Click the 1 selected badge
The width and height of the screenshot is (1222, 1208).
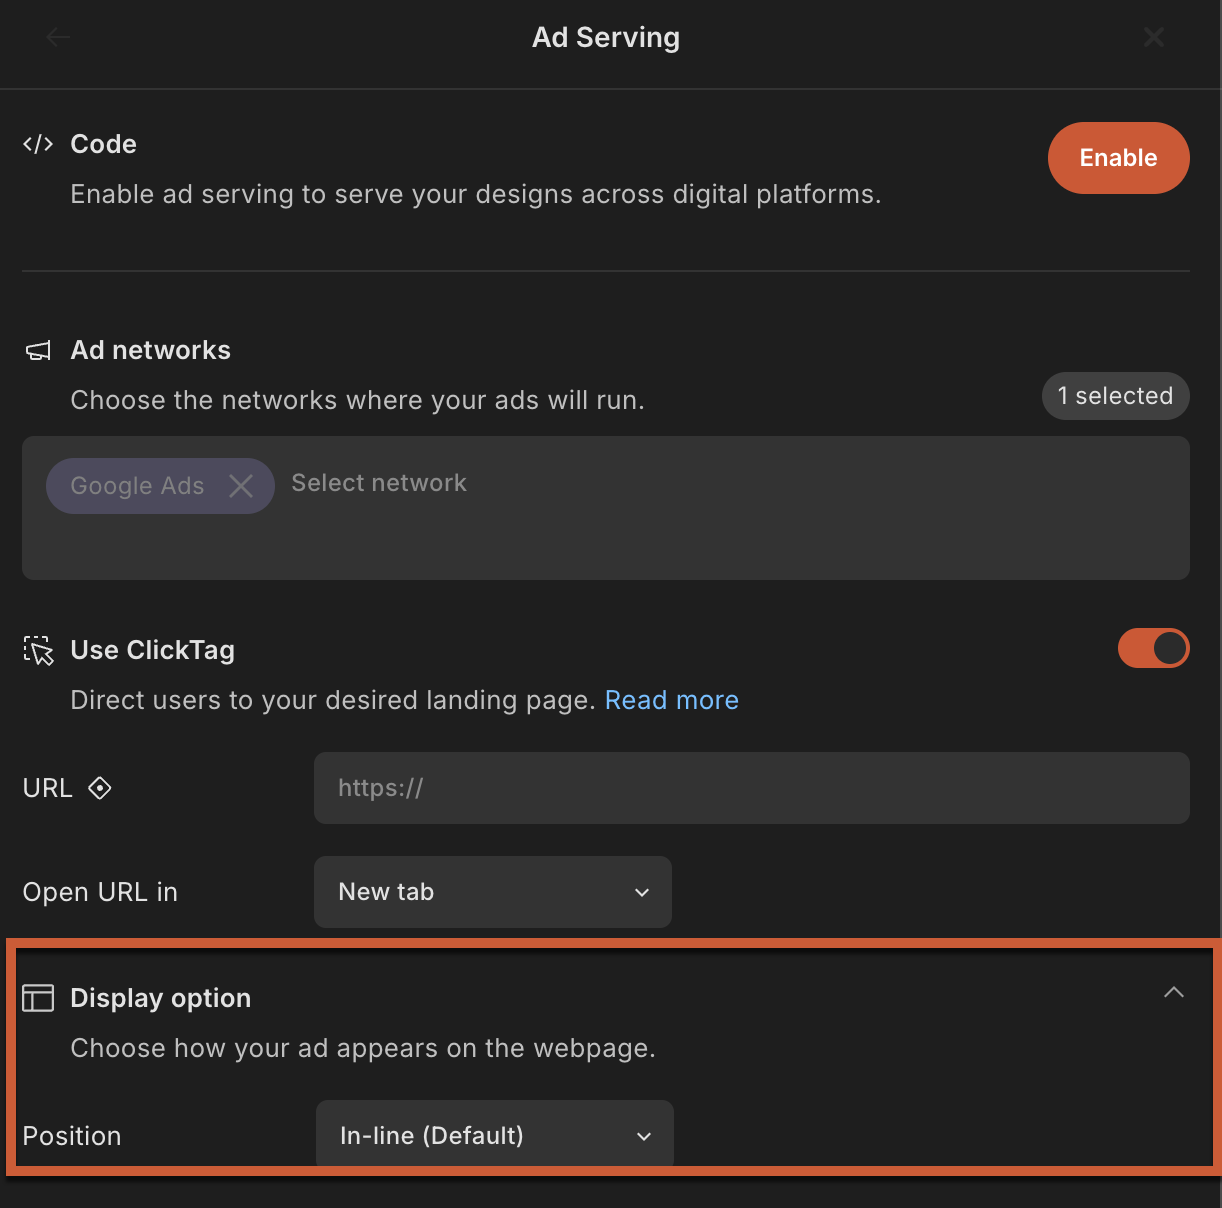click(x=1115, y=396)
